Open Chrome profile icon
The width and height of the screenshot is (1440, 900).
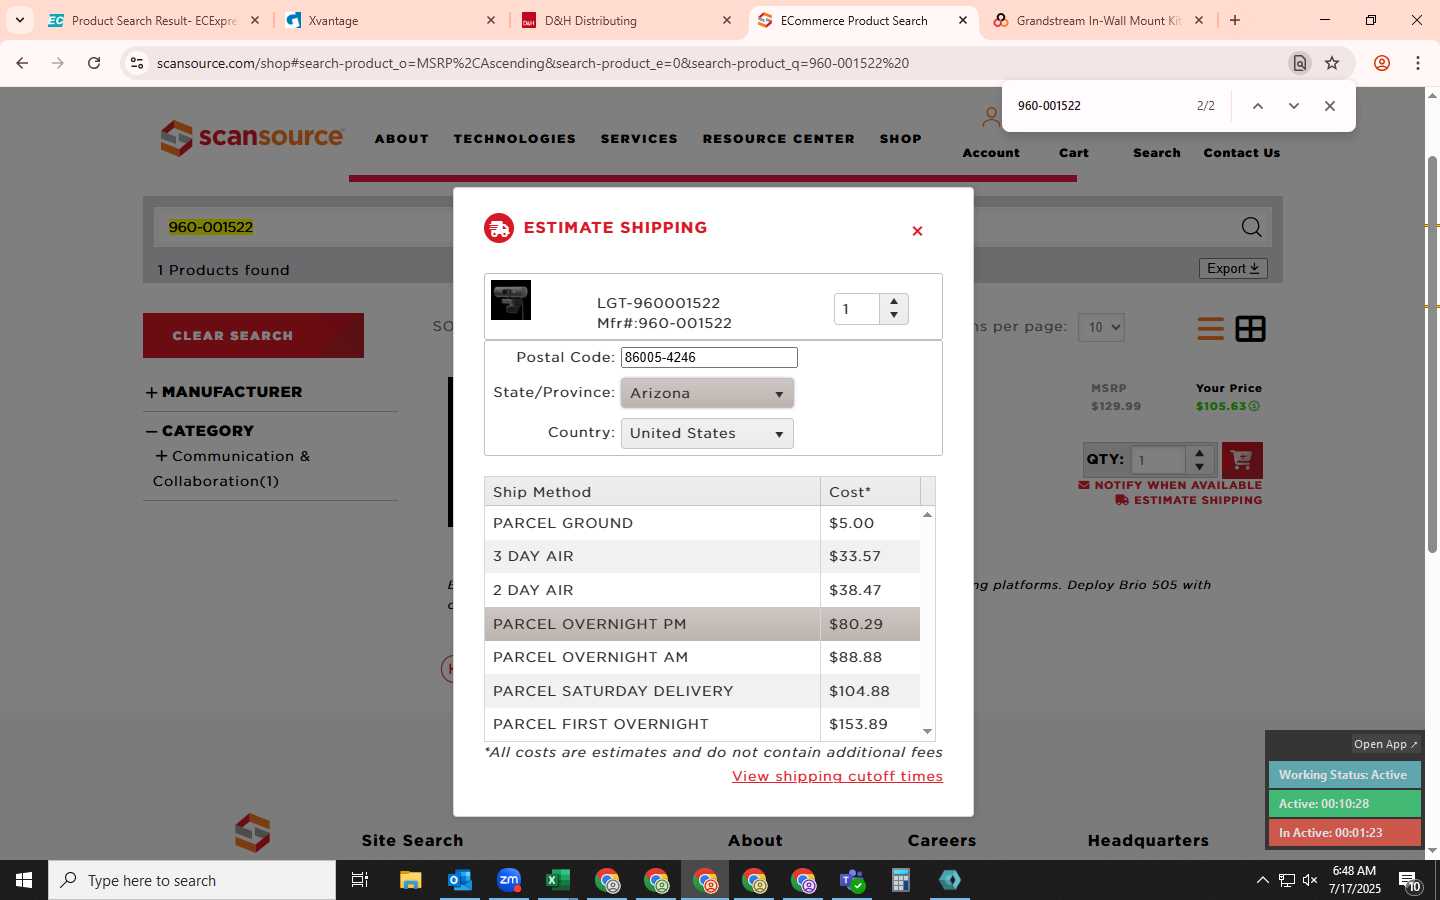[1382, 63]
